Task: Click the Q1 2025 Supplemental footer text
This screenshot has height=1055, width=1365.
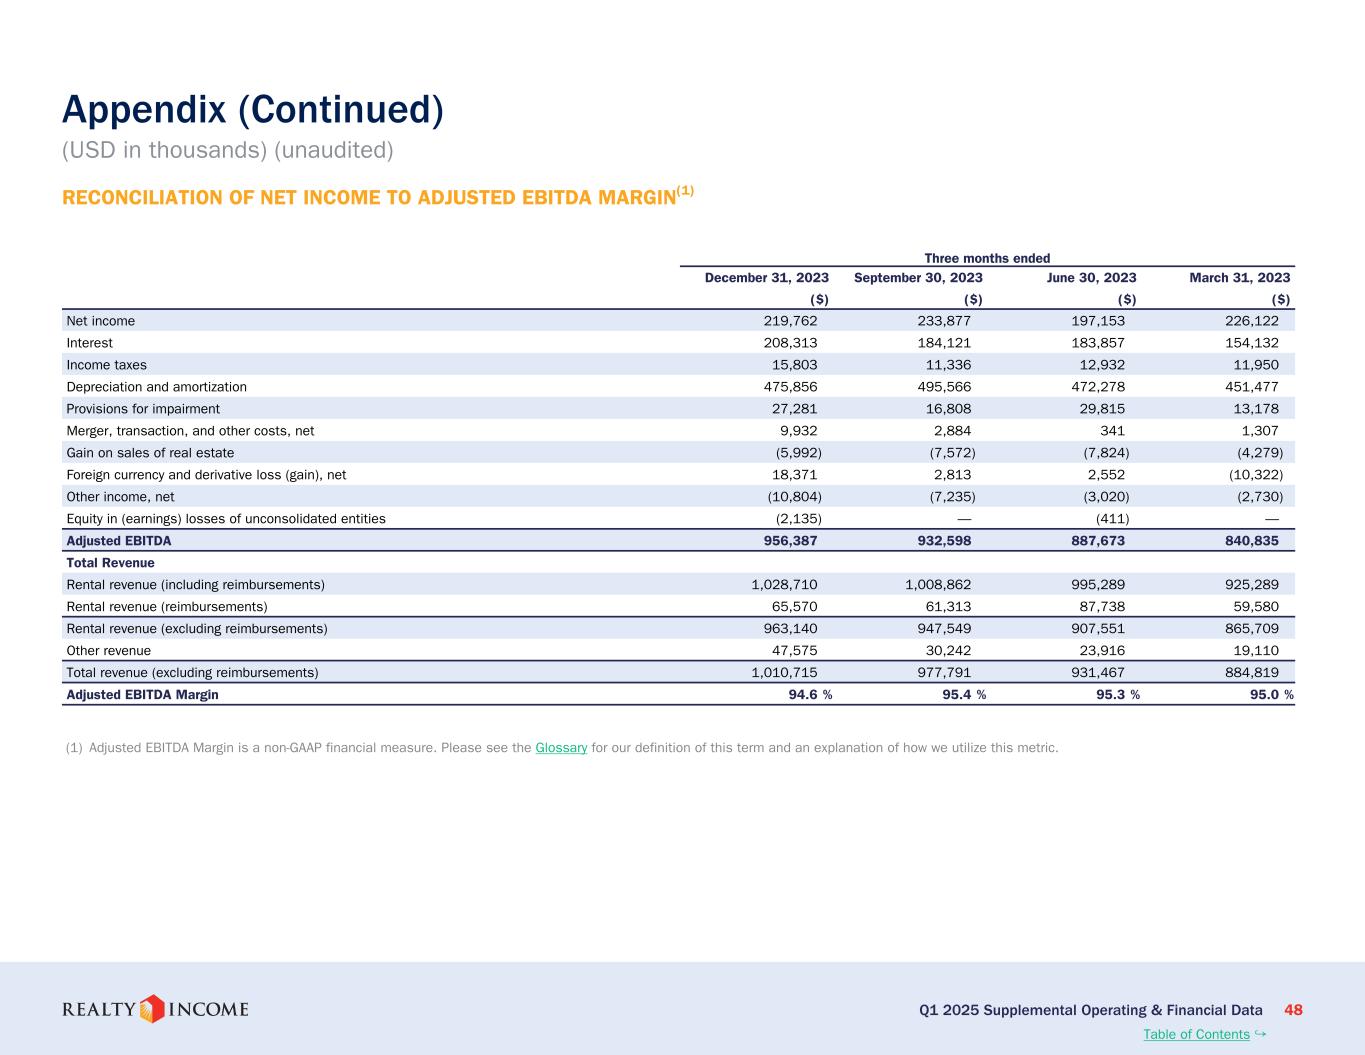Action: click(x=1090, y=1010)
